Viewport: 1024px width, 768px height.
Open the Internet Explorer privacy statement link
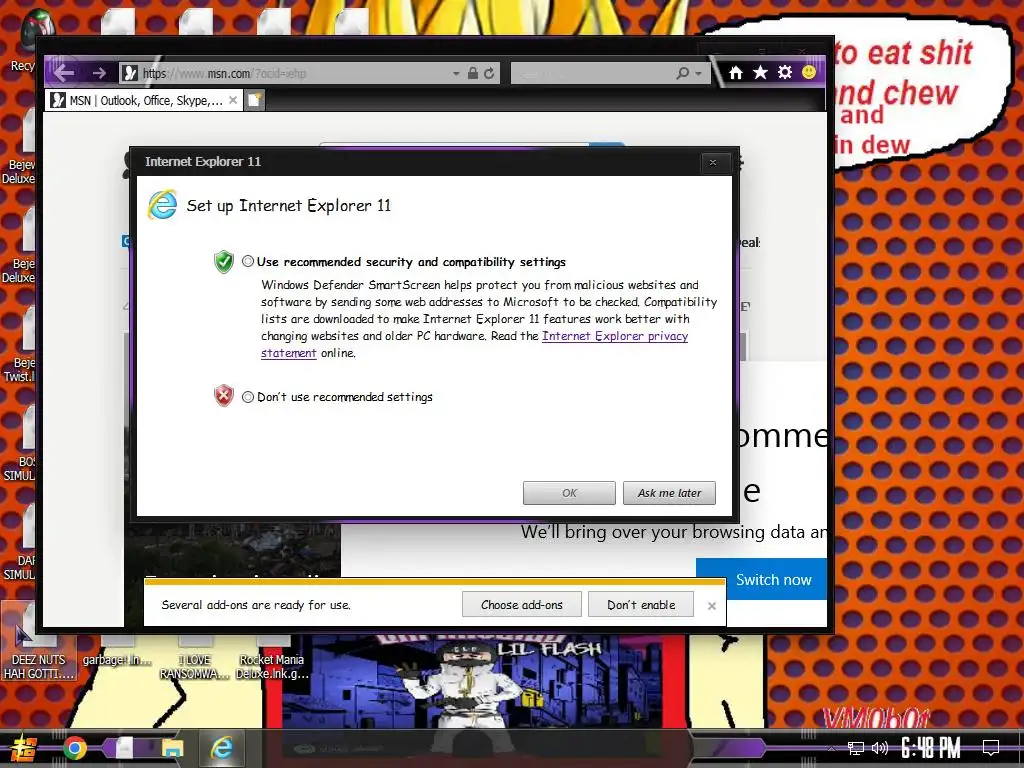(x=615, y=336)
